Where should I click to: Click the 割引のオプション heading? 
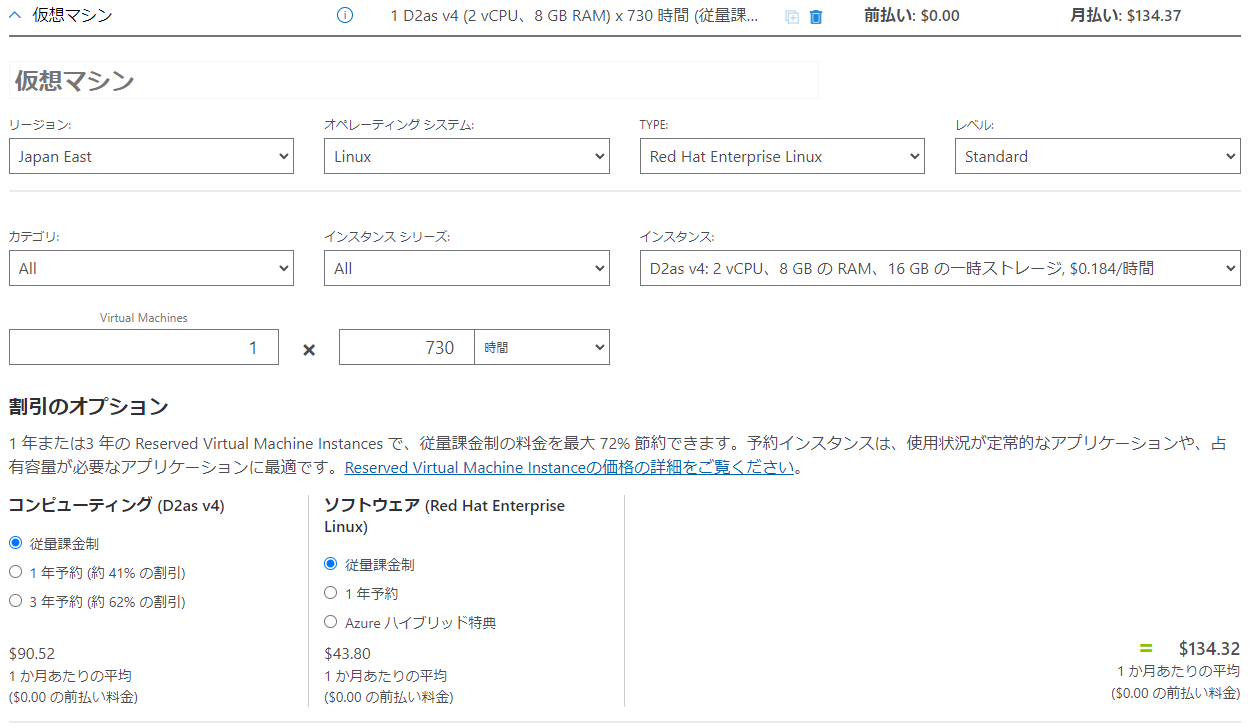pos(89,407)
